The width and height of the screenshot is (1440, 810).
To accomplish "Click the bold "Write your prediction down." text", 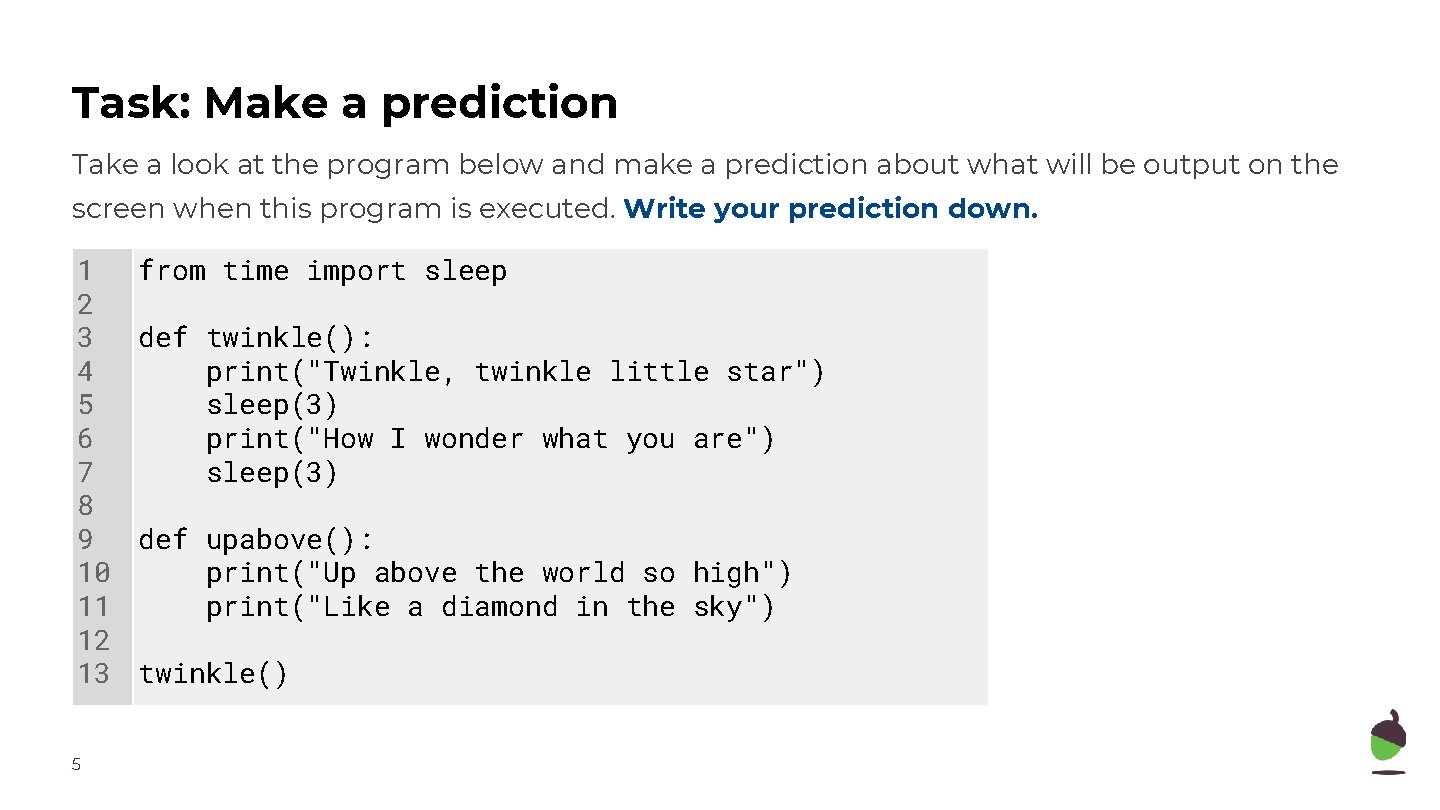I will (830, 209).
